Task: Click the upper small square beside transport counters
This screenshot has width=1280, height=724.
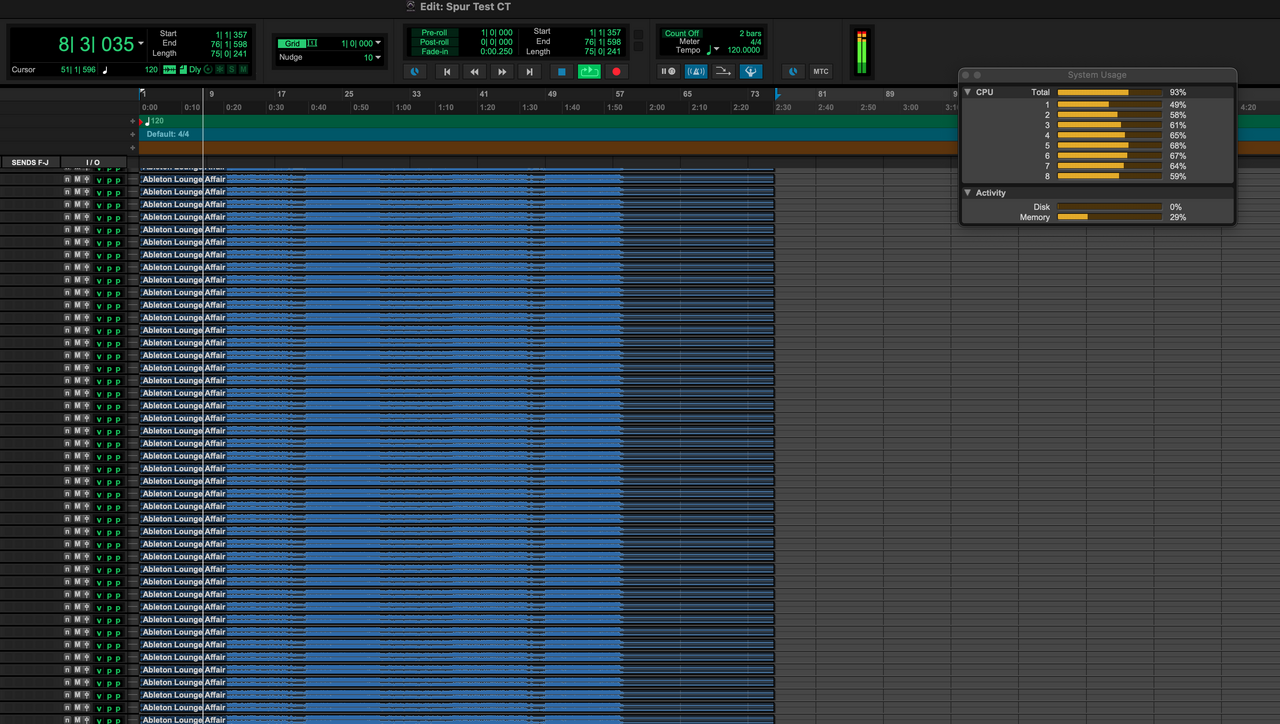Action: [x=638, y=34]
